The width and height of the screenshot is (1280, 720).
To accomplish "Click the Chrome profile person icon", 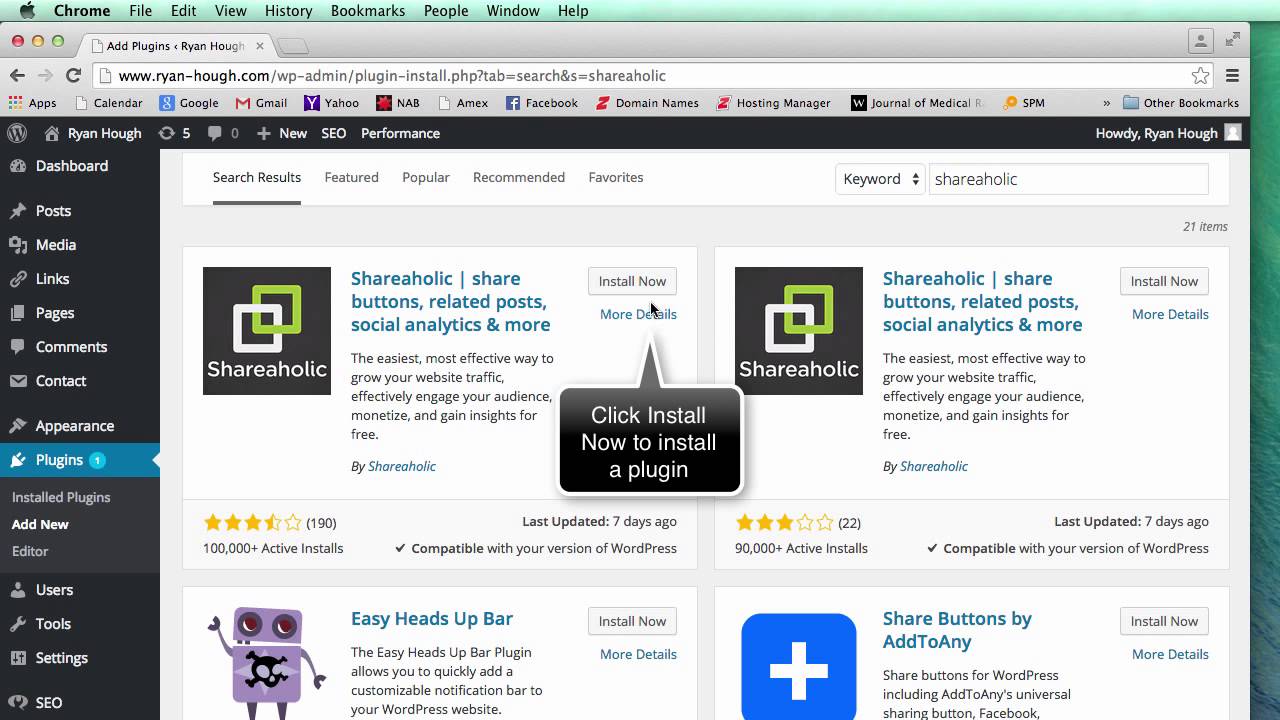I will point(1200,41).
